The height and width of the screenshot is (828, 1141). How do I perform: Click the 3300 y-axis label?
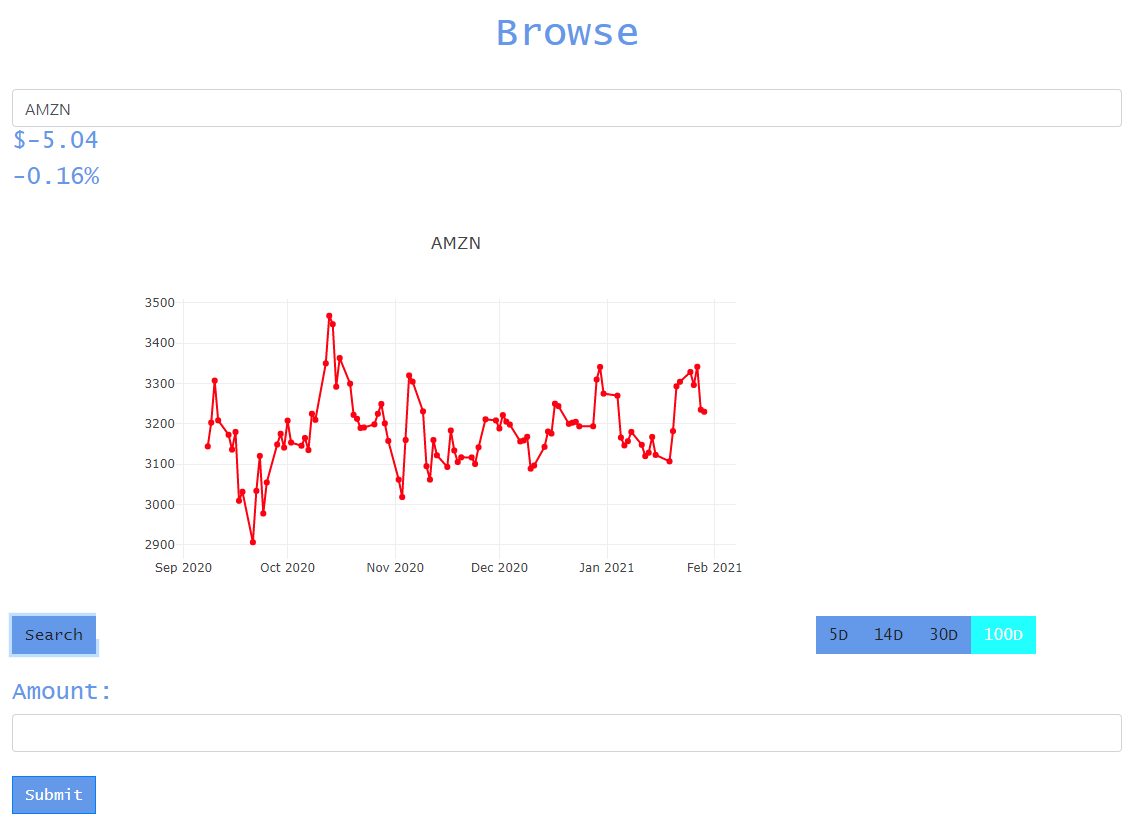coord(159,383)
